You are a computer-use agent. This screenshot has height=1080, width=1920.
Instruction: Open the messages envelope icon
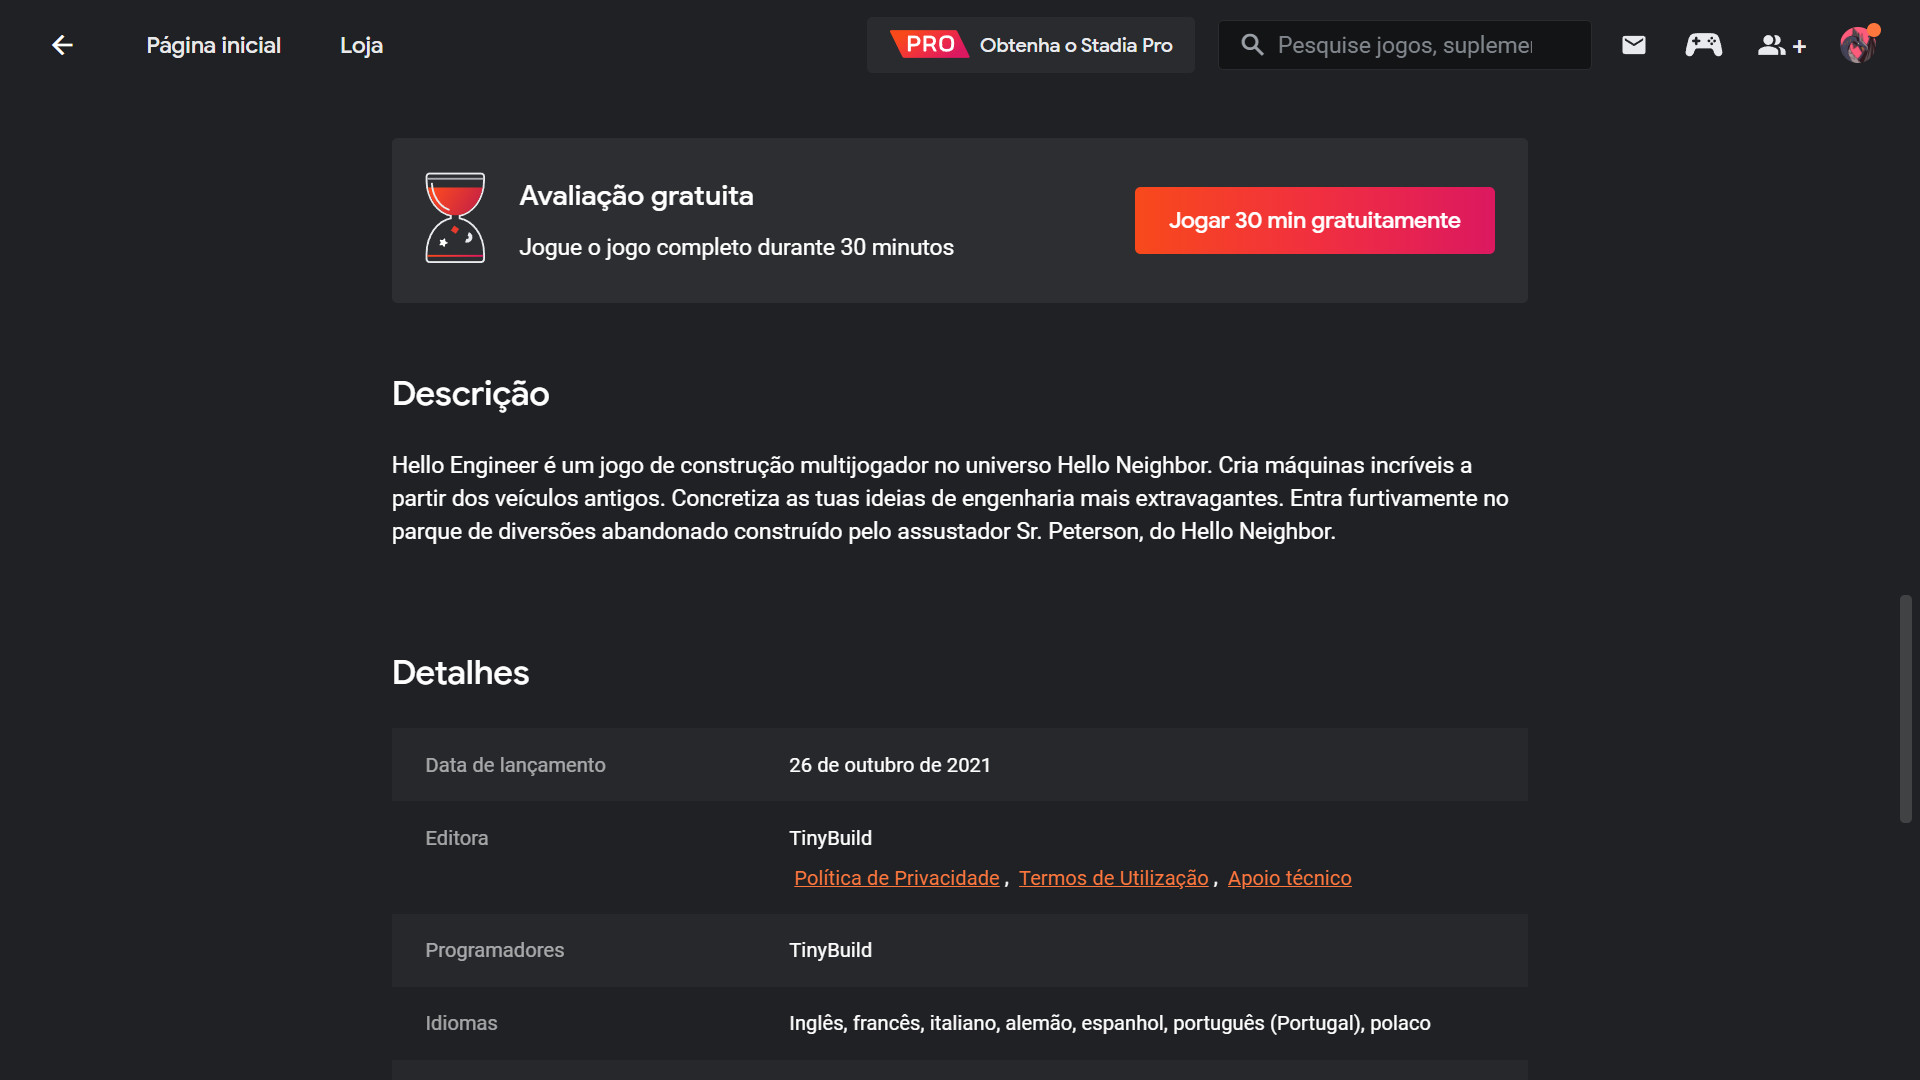tap(1634, 45)
